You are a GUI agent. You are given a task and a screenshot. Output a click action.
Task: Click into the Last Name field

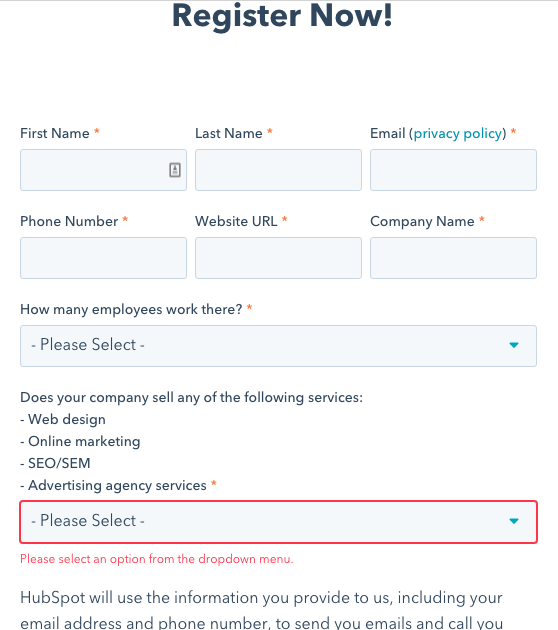278,170
